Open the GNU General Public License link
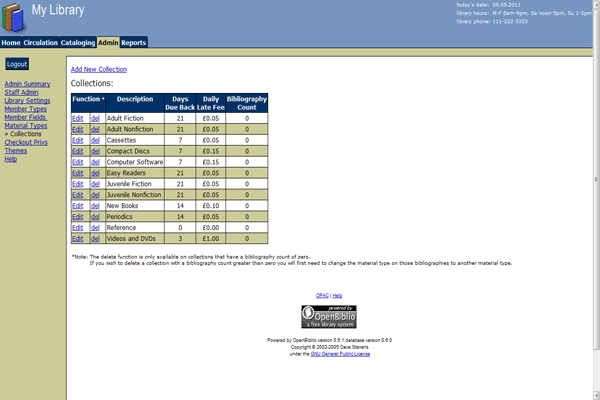Image resolution: width=600 pixels, height=400 pixels. (x=342, y=354)
